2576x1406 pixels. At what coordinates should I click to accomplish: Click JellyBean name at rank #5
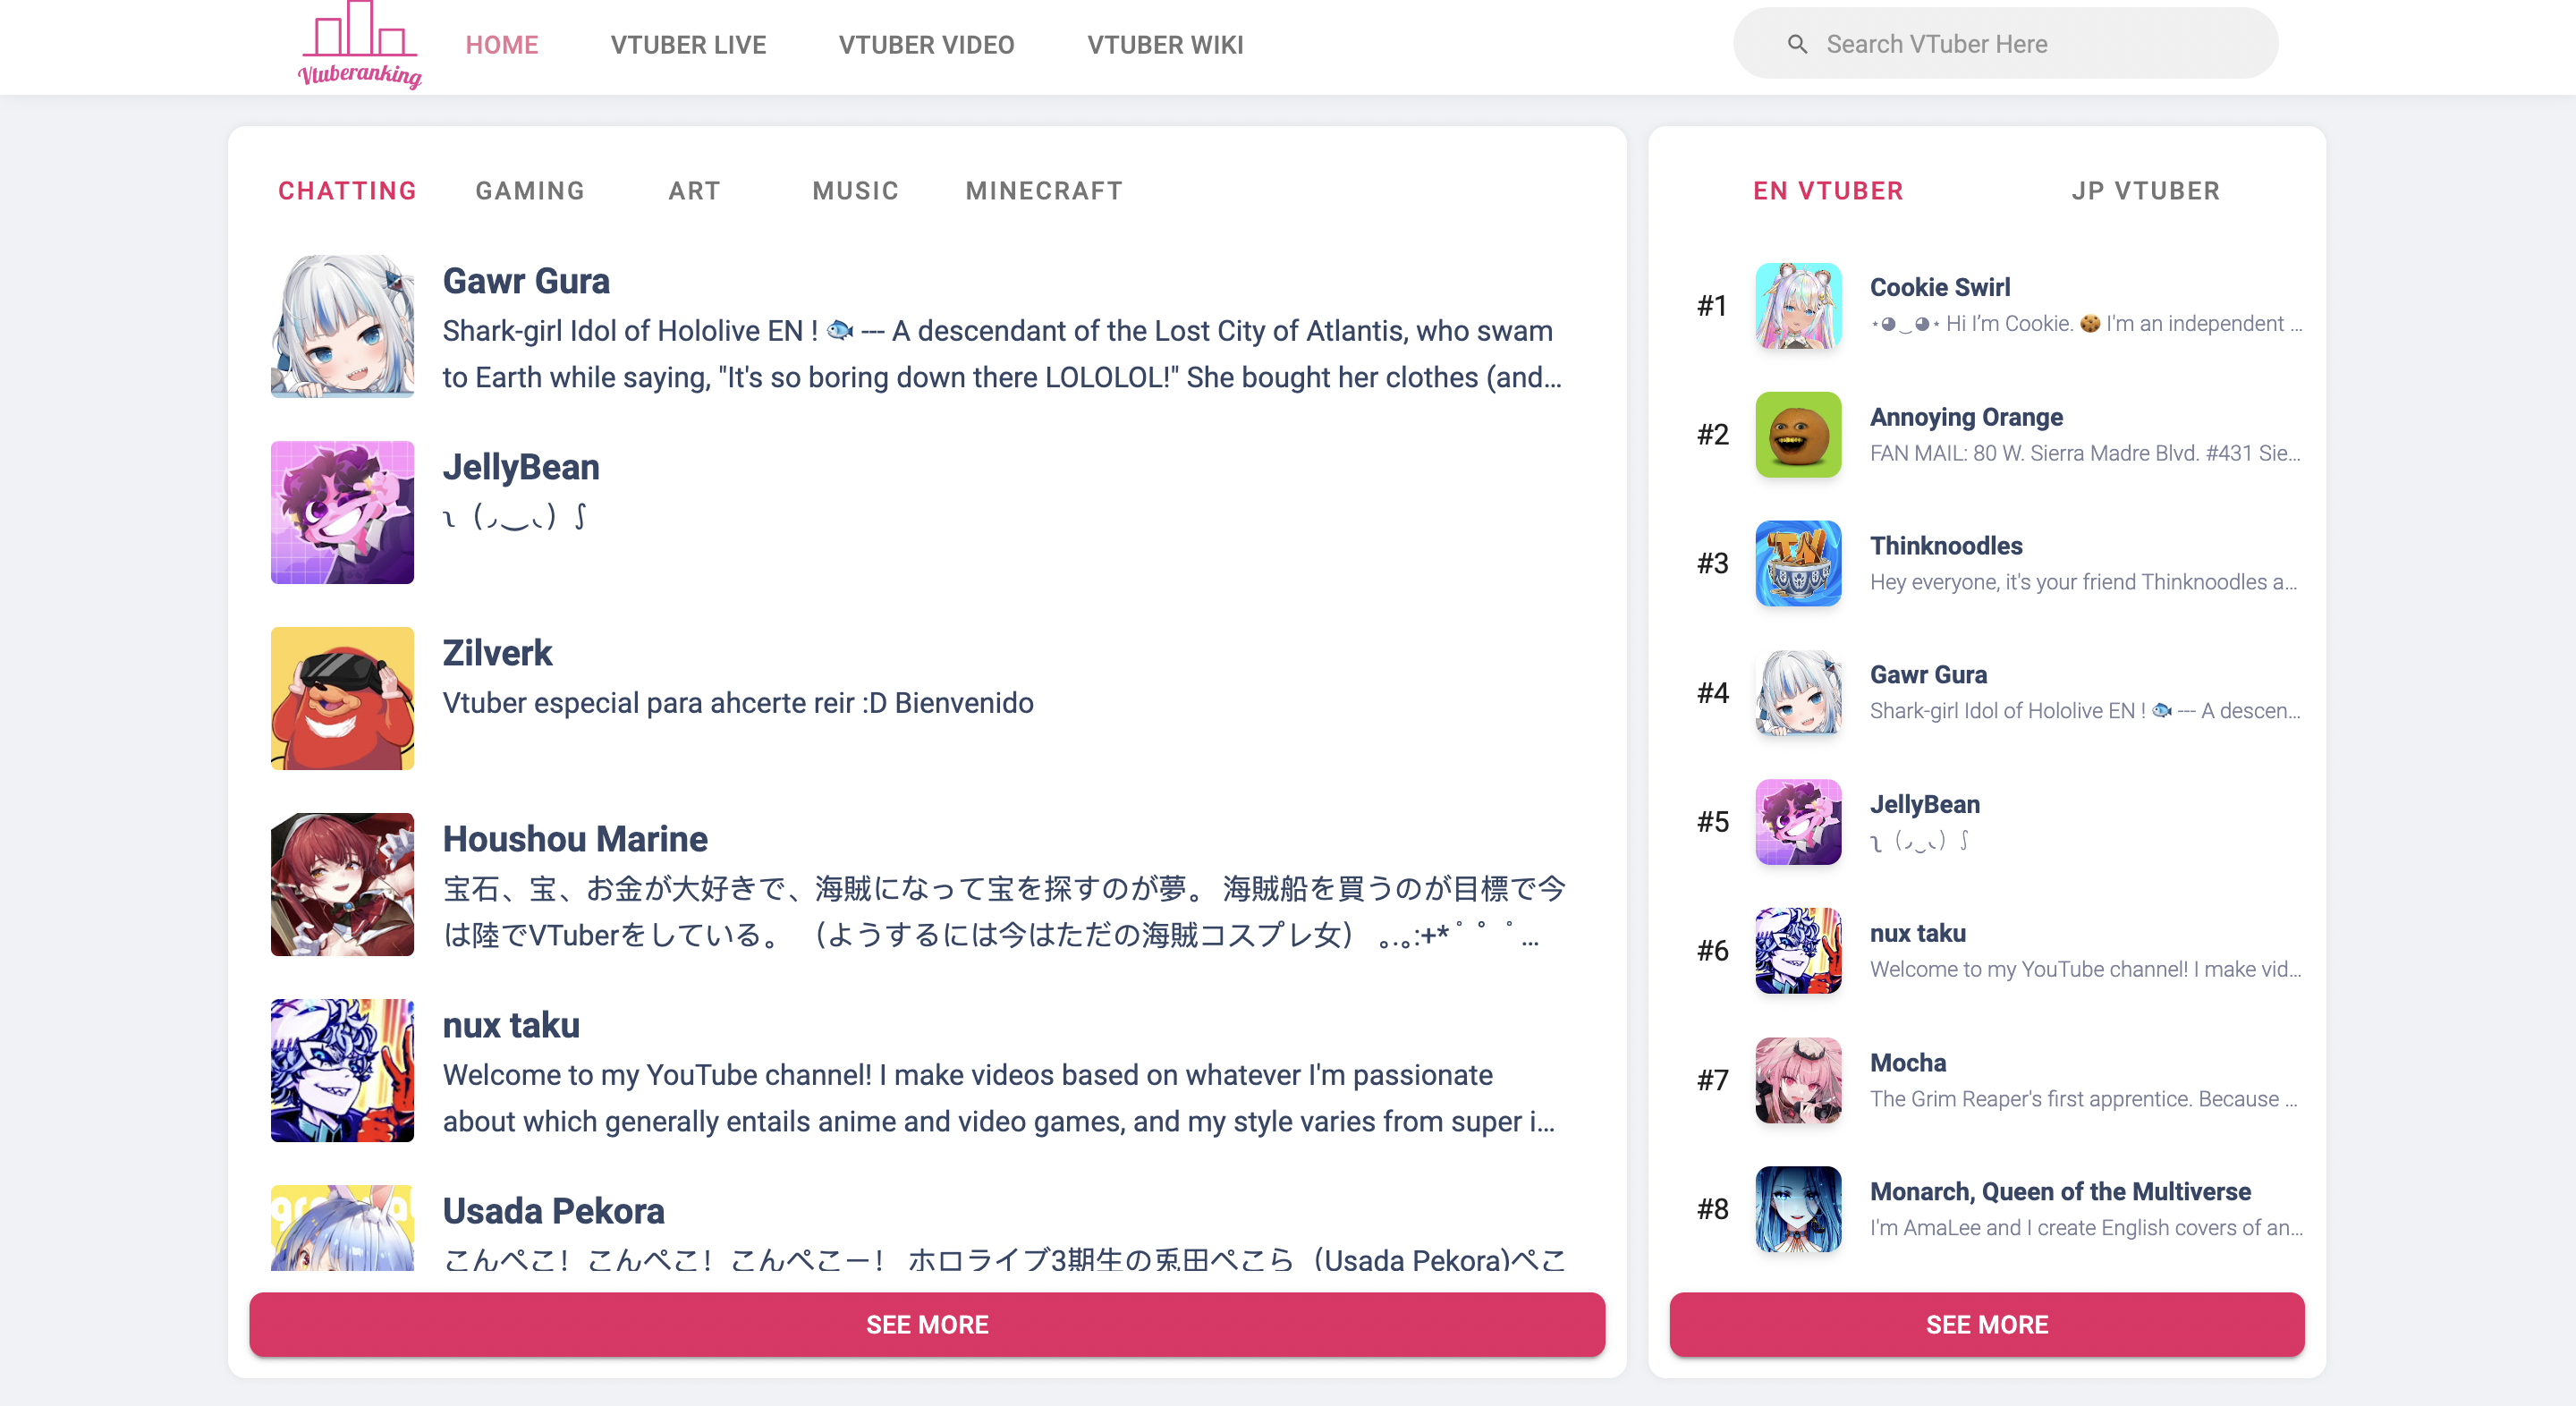coord(1925,804)
